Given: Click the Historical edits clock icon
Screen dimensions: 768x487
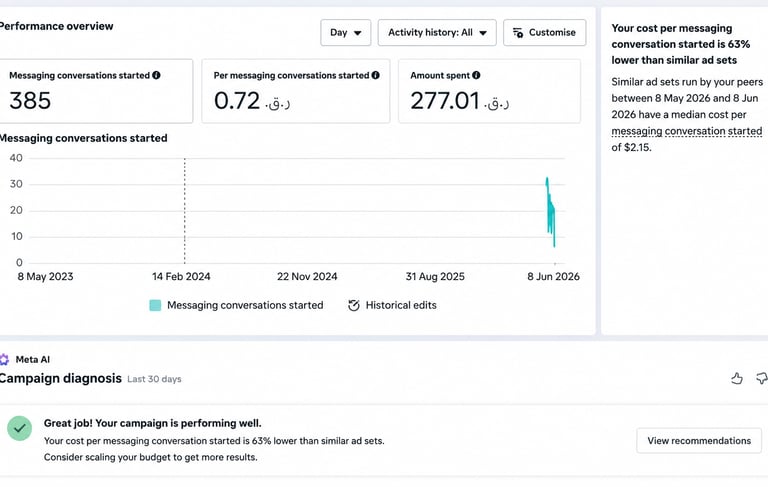Looking at the screenshot, I should pyautogui.click(x=354, y=305).
